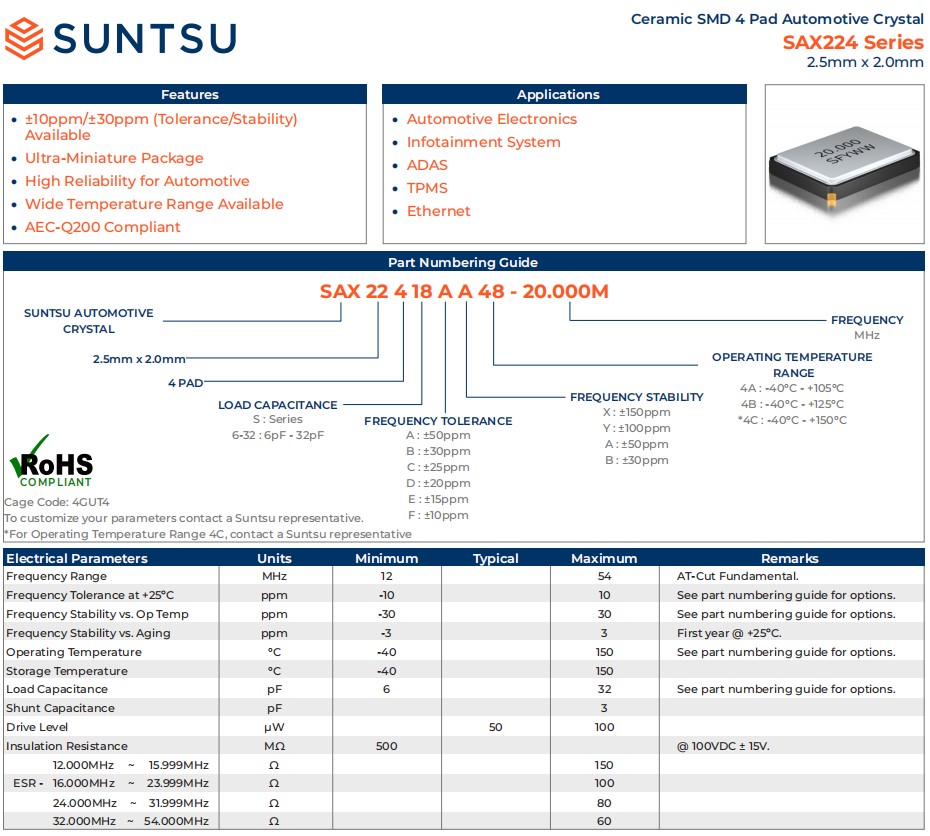930x836 pixels.
Task: Select the sample part number SAX 22 4 18 A A 48
Action: point(412,291)
